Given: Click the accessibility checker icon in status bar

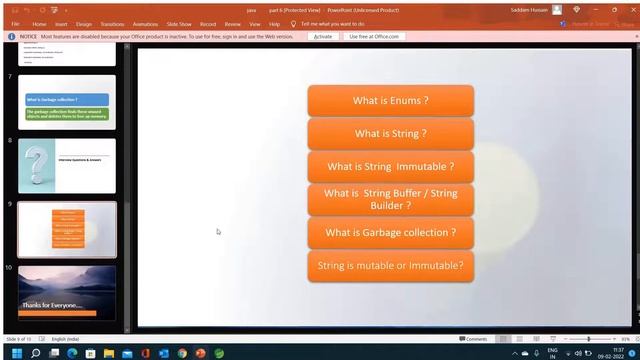Looking at the screenshot, I should tap(42, 339).
